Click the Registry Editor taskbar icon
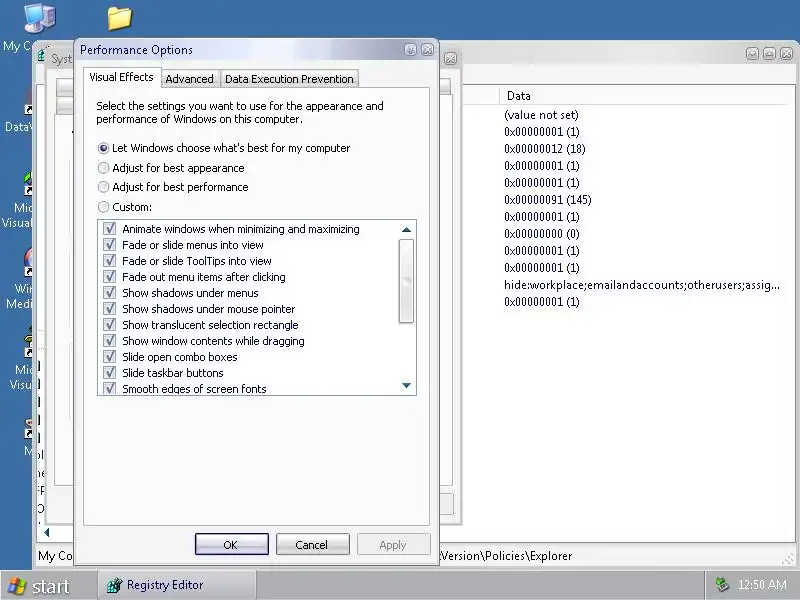This screenshot has height=600, width=800. (x=114, y=585)
